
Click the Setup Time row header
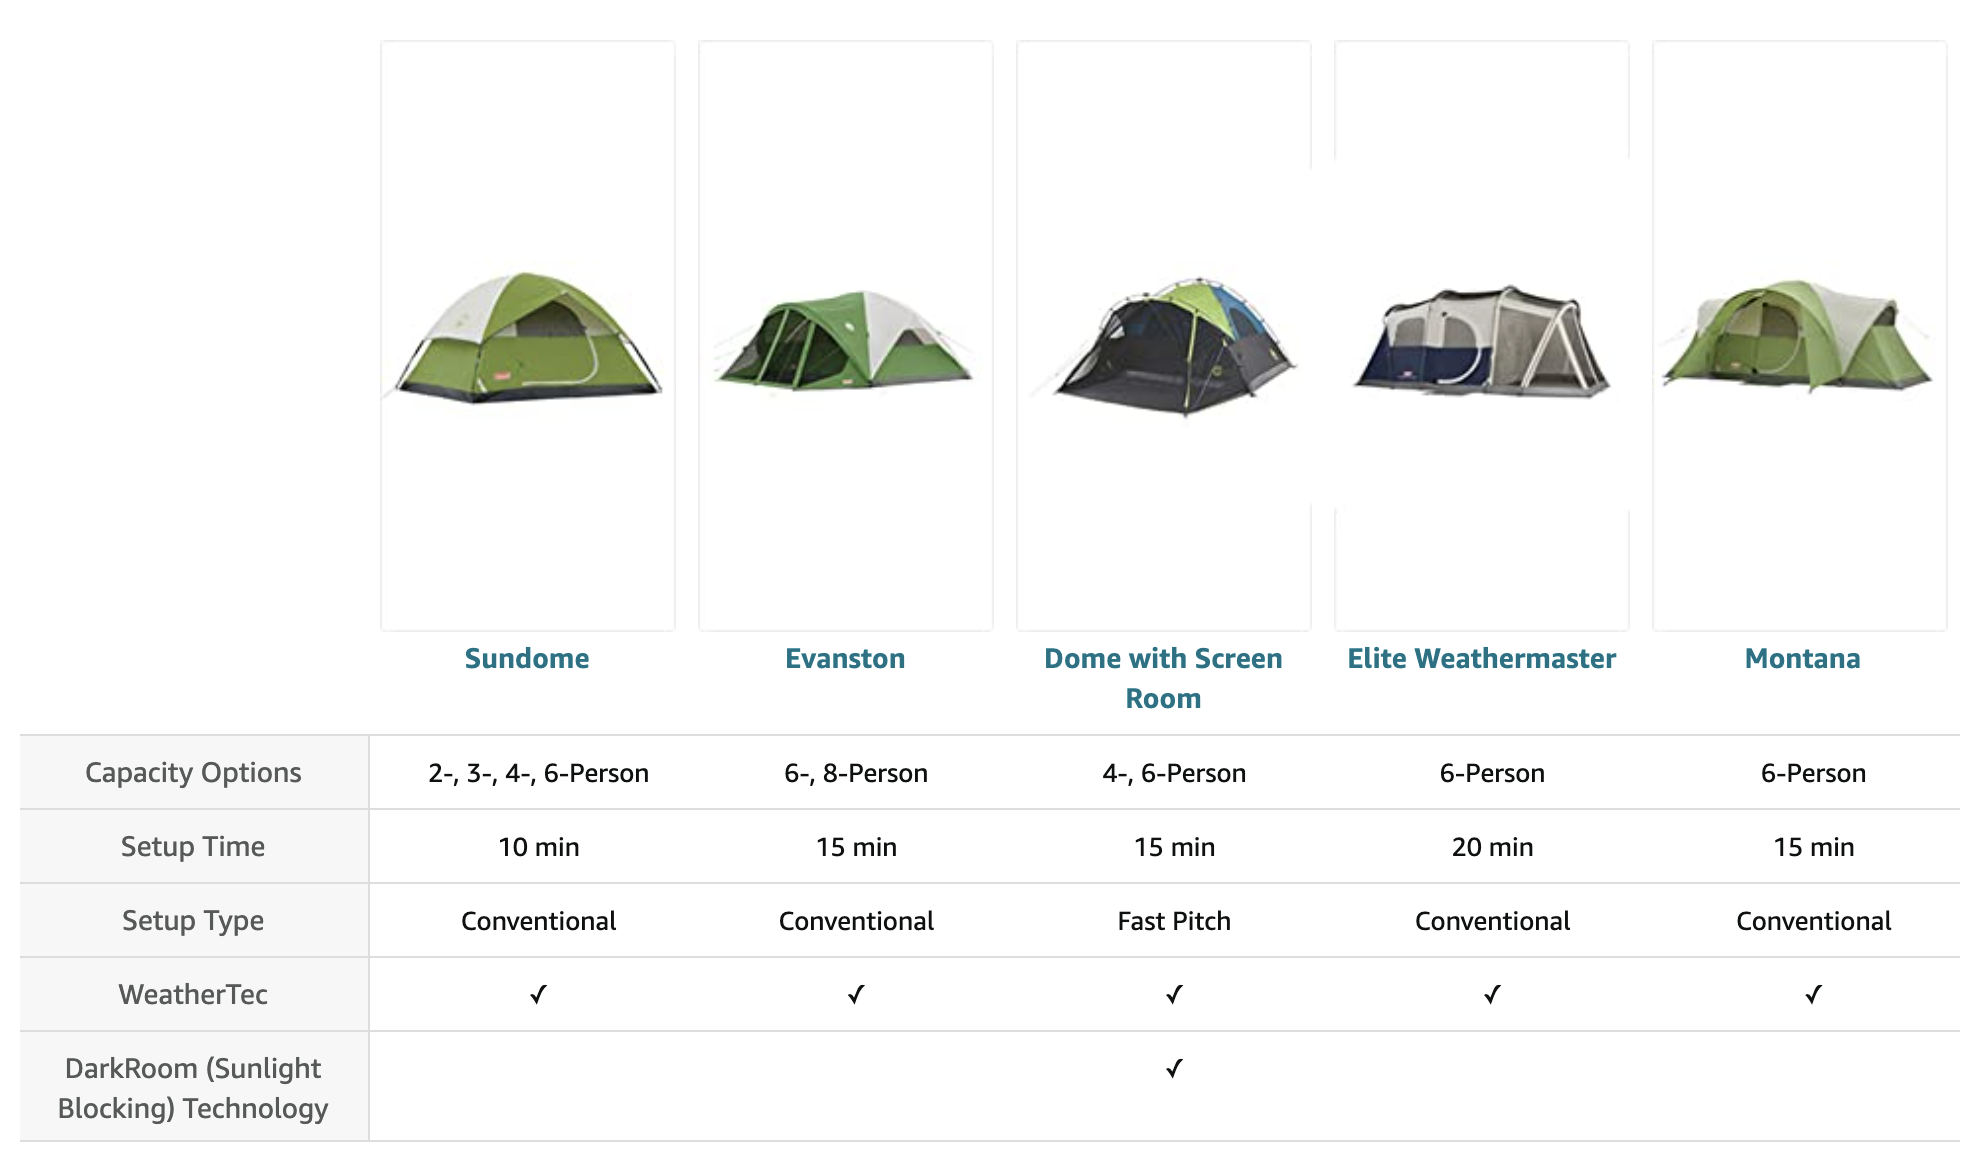pyautogui.click(x=193, y=846)
